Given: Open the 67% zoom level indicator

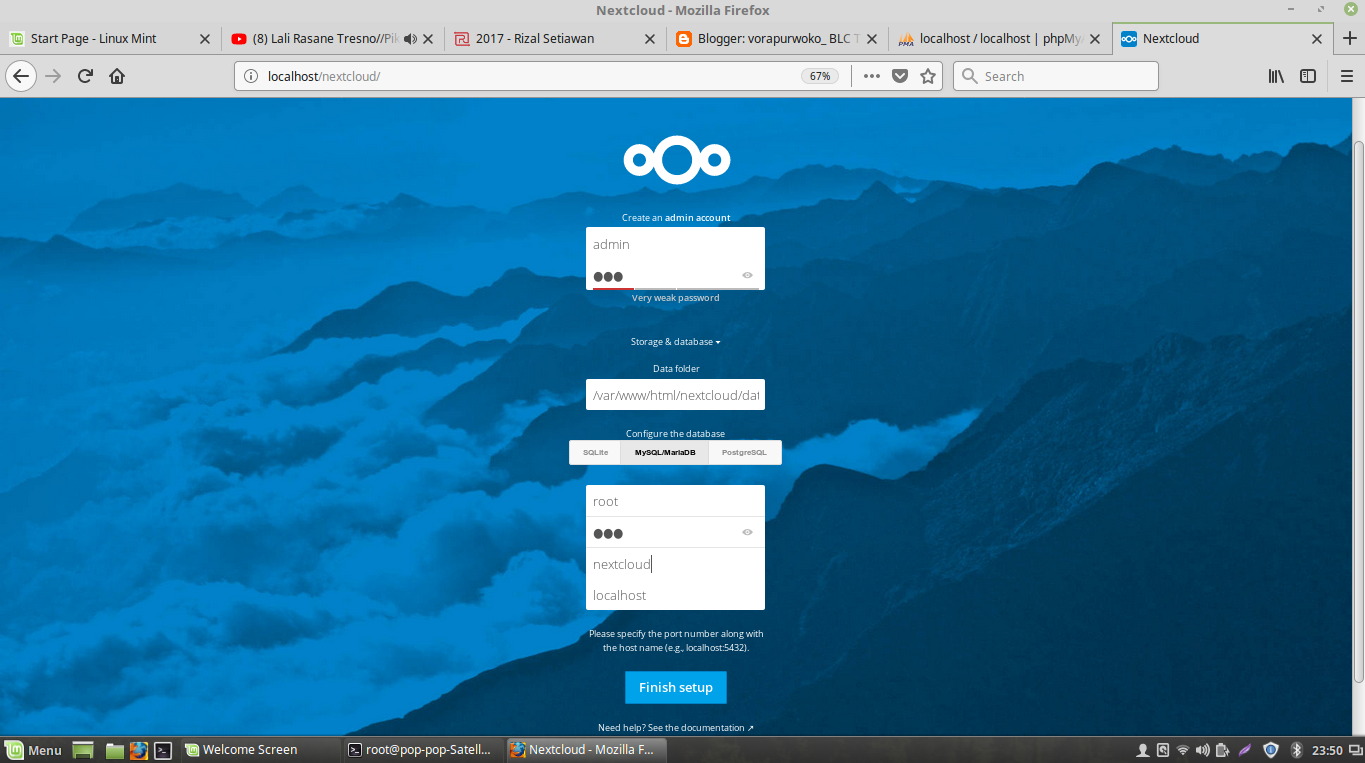Looking at the screenshot, I should coord(820,76).
